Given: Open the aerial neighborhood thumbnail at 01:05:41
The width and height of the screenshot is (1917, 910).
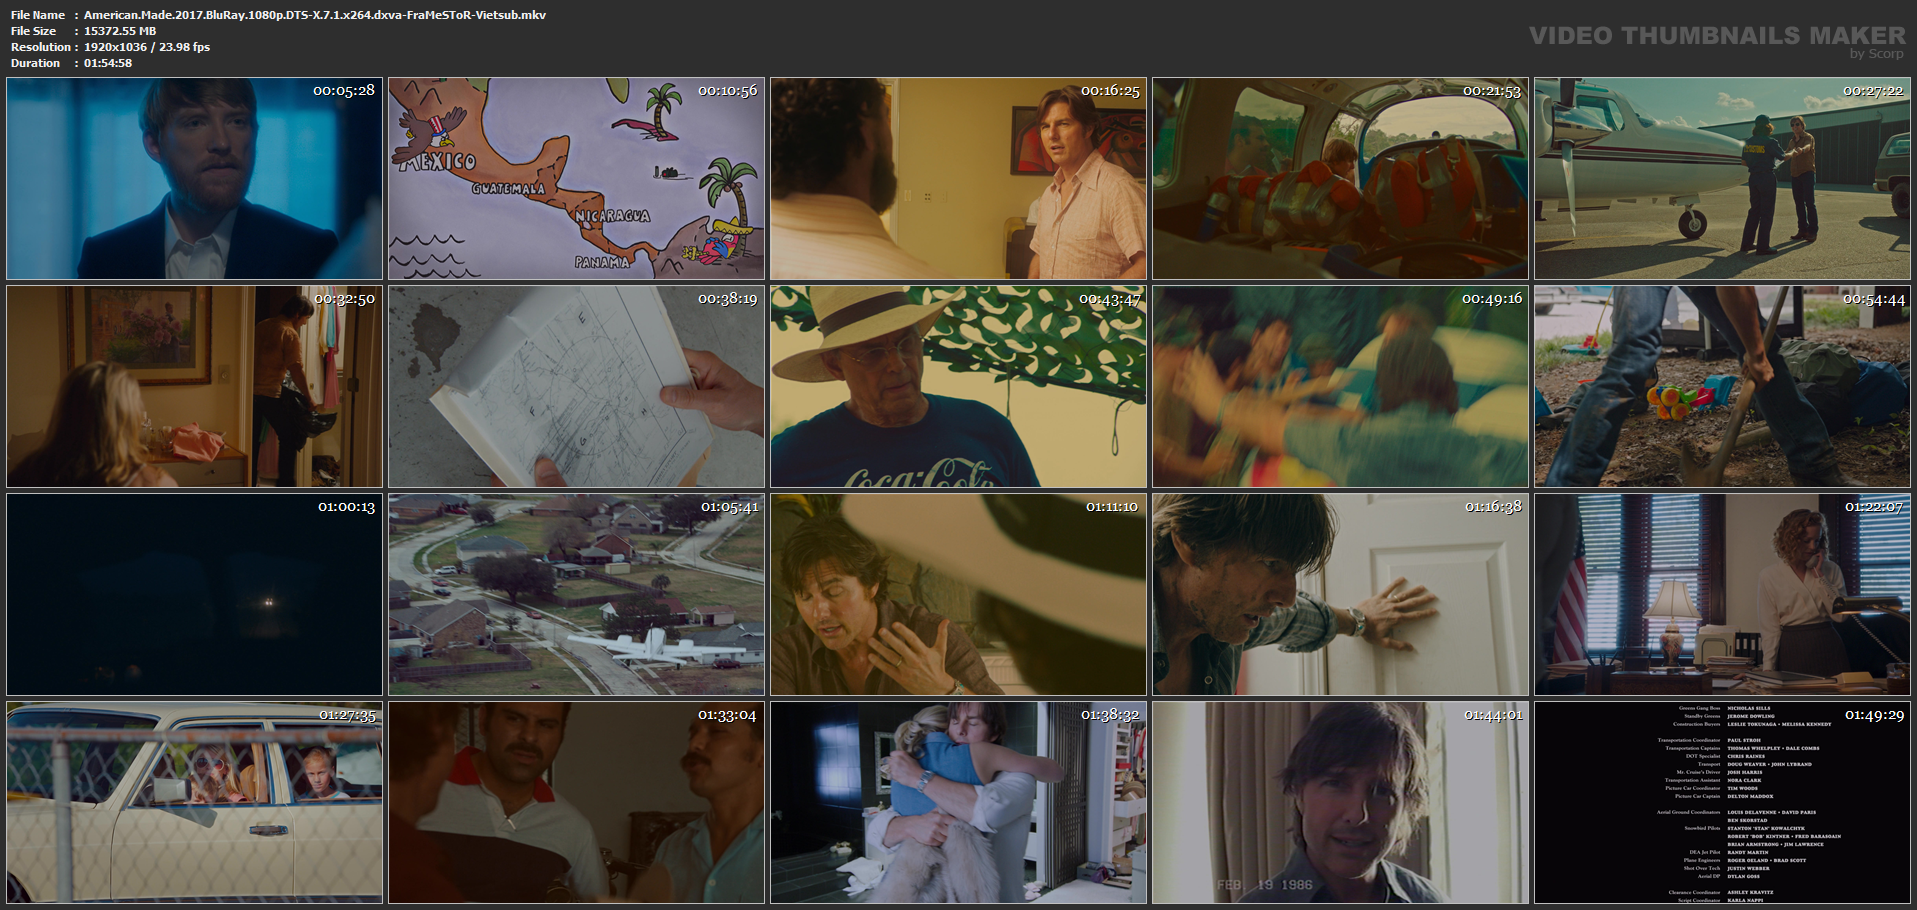Looking at the screenshot, I should pos(576,595).
